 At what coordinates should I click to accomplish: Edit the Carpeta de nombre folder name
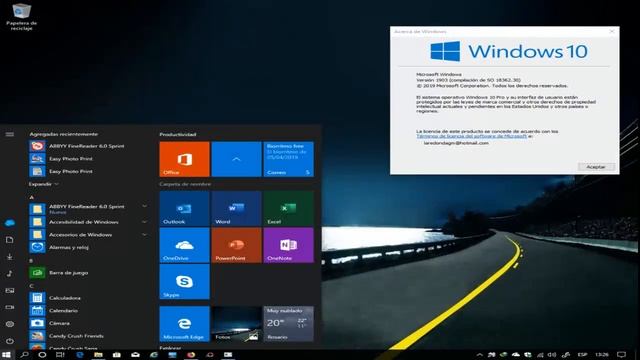(x=185, y=184)
